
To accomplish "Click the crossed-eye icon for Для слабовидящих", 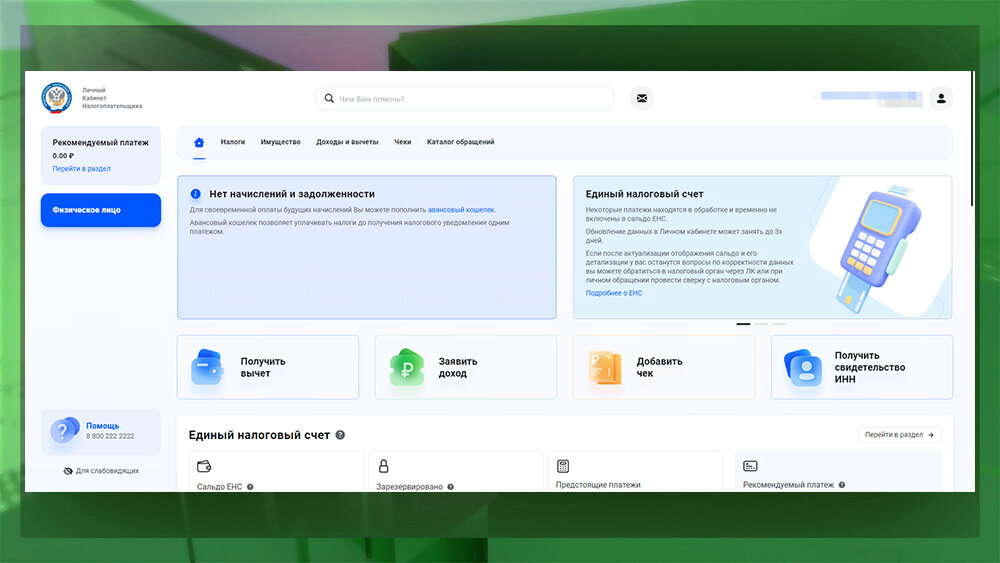I will tap(68, 471).
